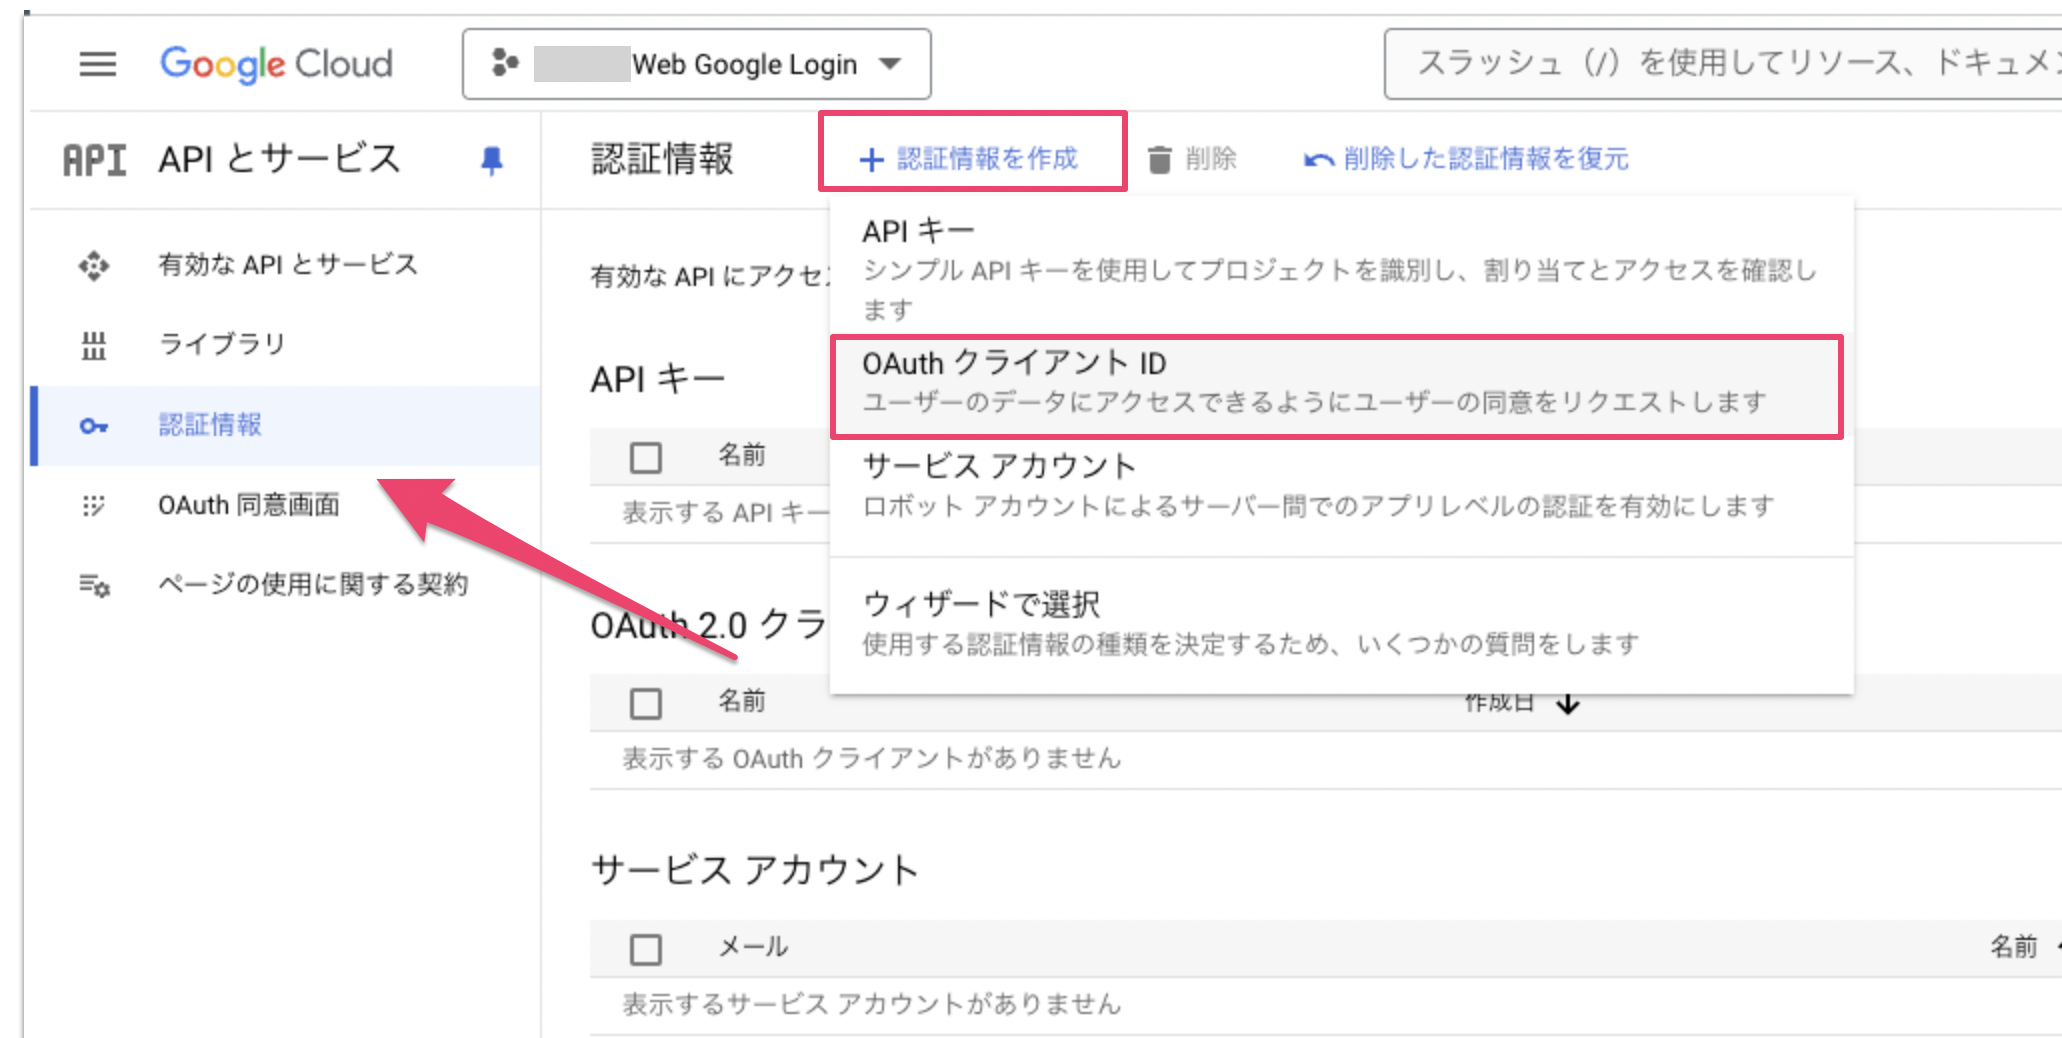2062x1038 pixels.
Task: Choose OAuth クライアント ID menu option
Action: coord(1342,382)
